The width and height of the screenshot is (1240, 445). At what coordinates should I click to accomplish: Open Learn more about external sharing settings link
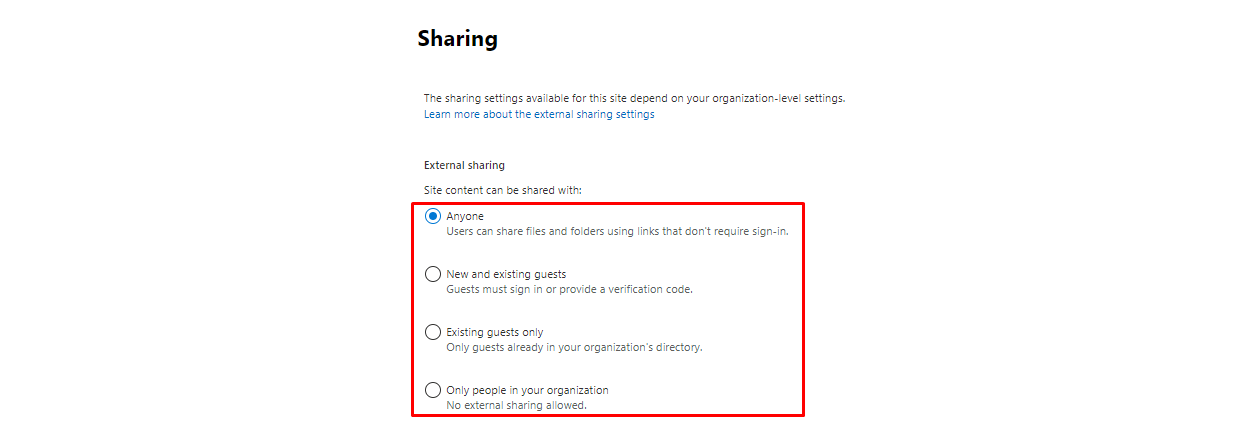click(x=539, y=115)
